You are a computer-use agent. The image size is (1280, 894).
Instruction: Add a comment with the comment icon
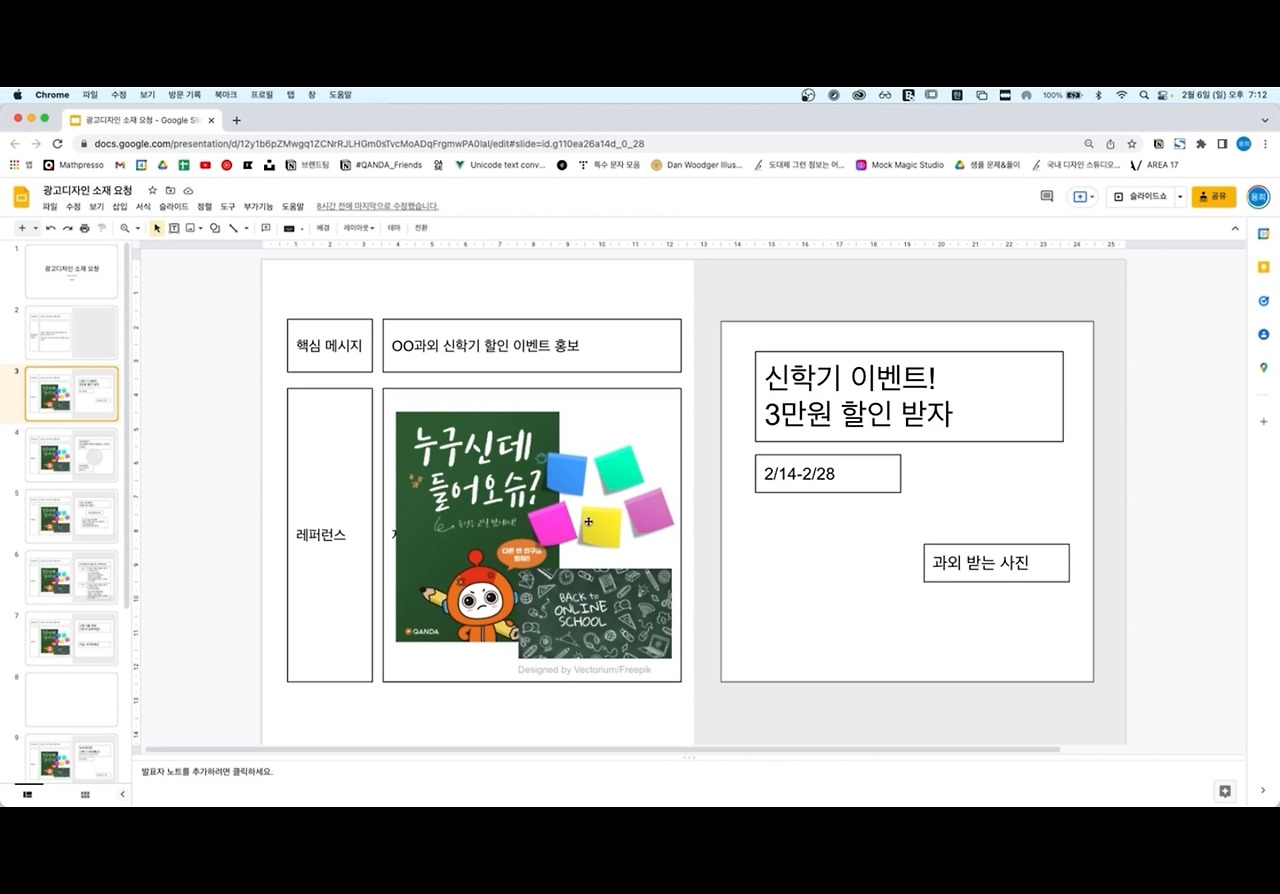click(265, 227)
